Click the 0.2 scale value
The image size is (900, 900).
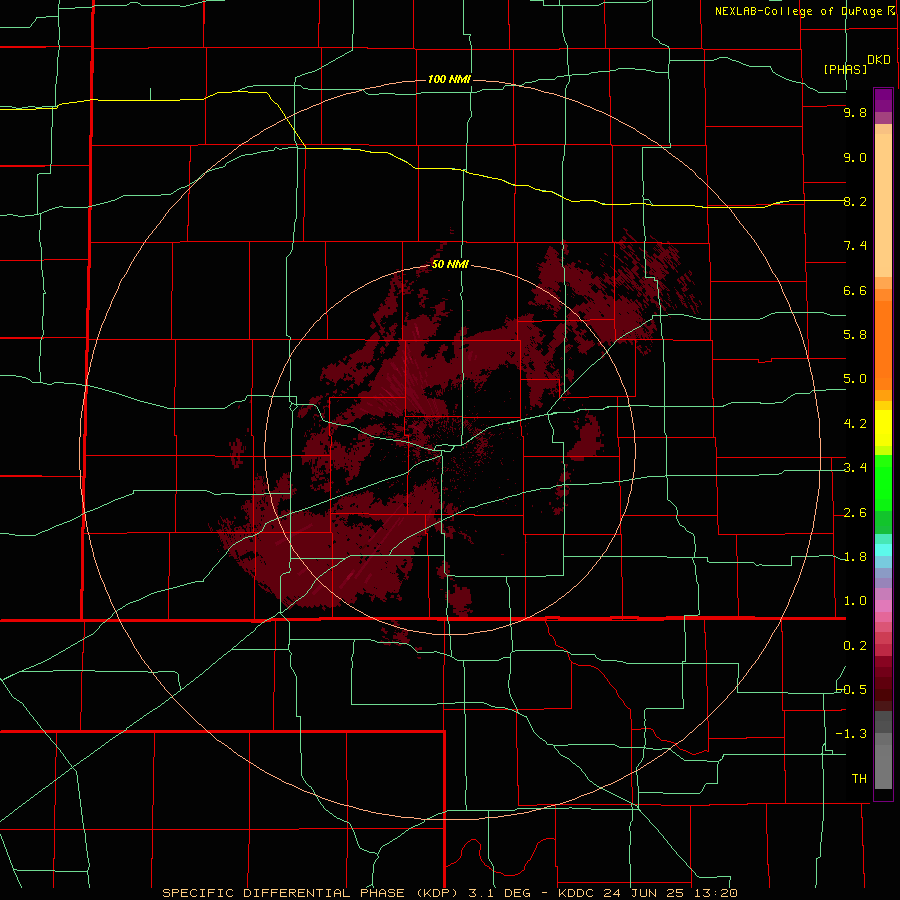855,646
